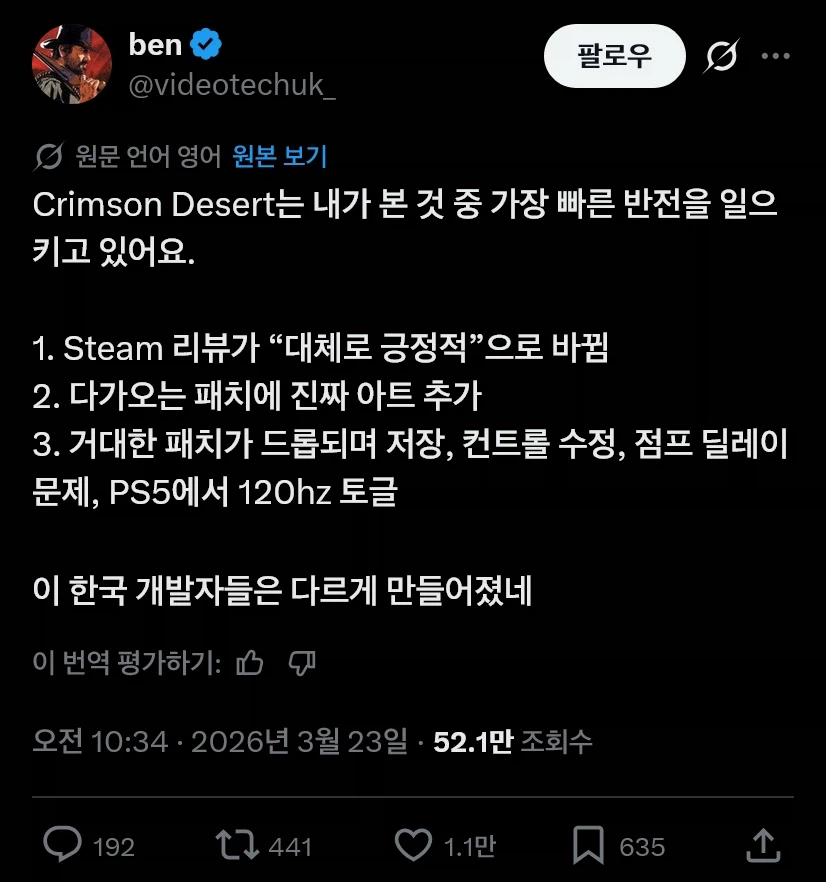Toggle the heart like icon
826x882 pixels.
point(413,846)
